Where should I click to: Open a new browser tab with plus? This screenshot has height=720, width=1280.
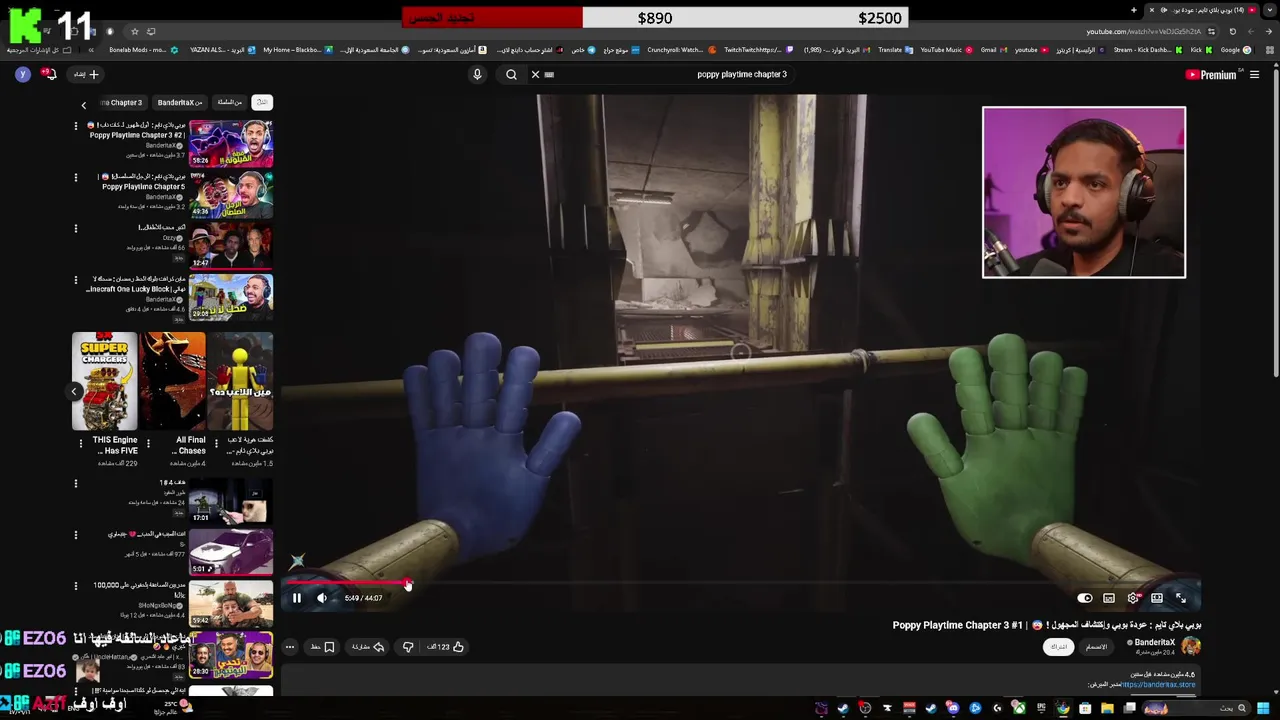click(1133, 10)
